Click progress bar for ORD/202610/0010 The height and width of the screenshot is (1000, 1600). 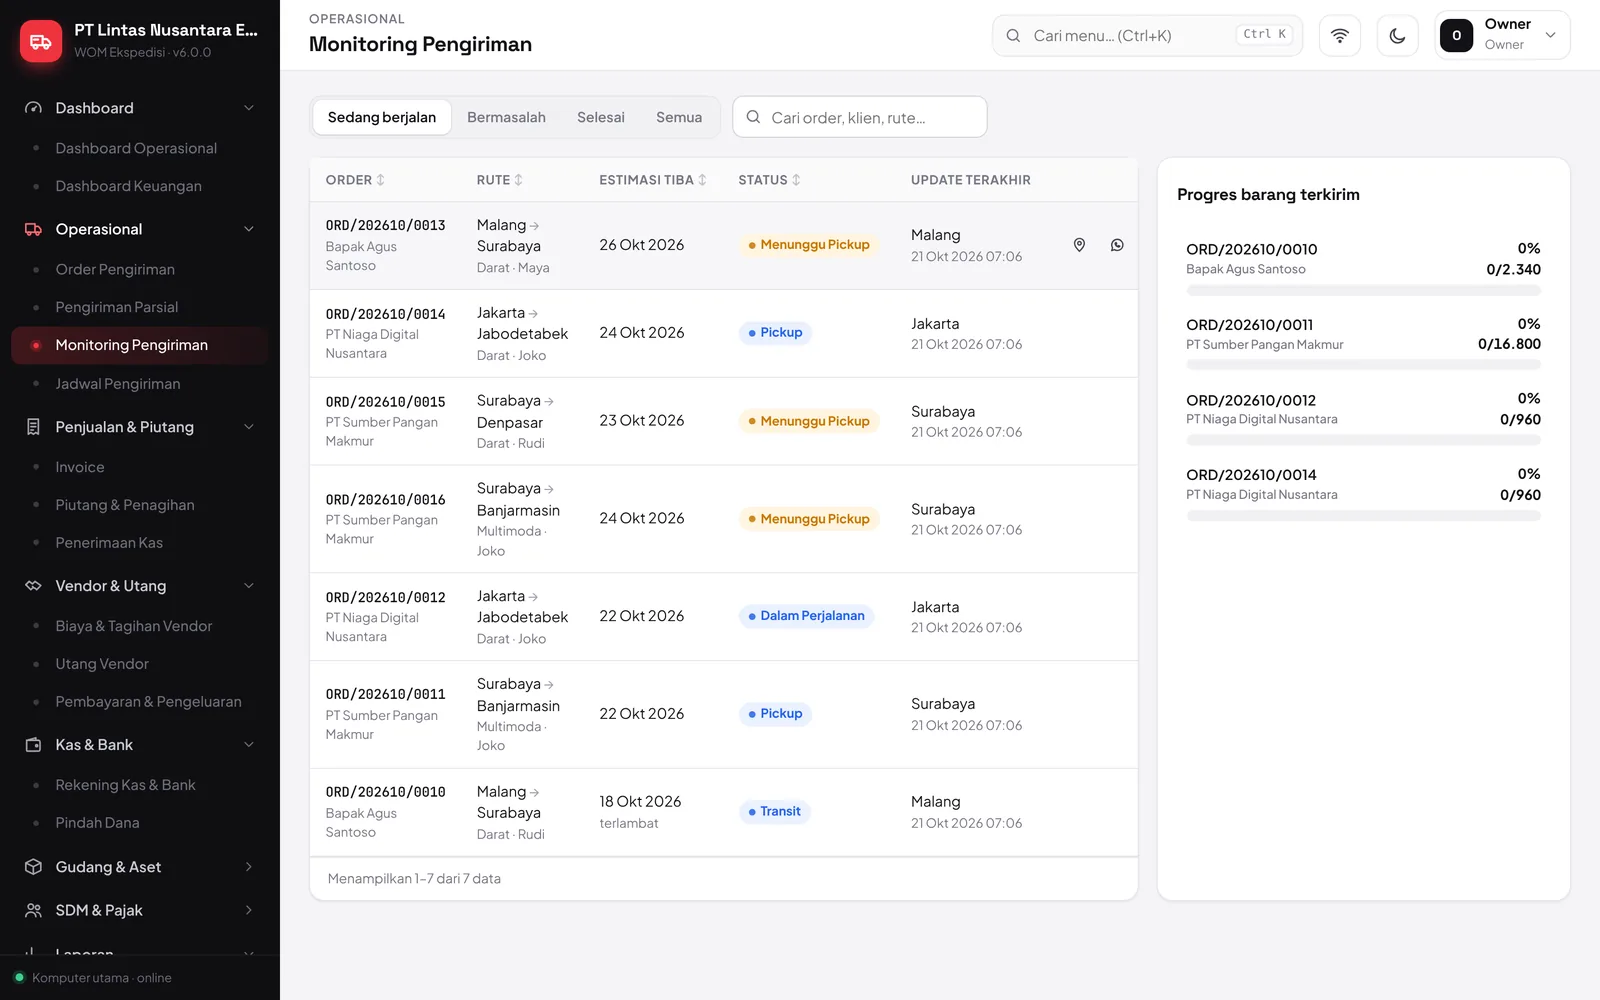[1363, 290]
